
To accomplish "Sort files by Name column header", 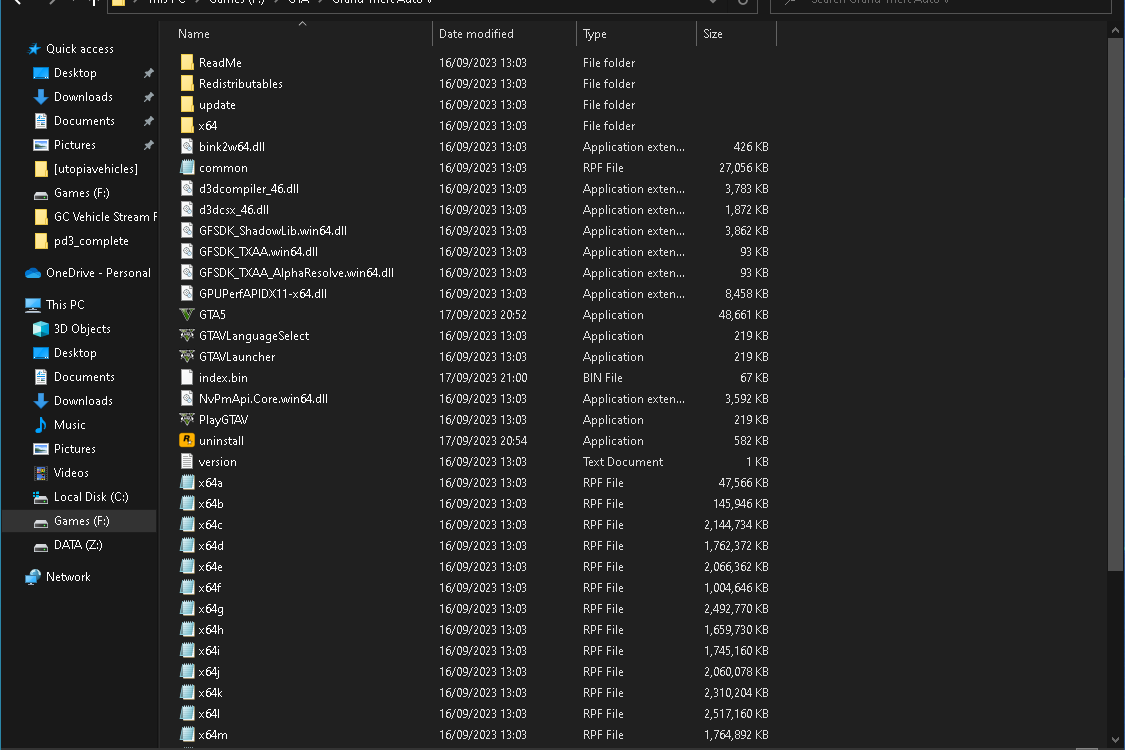I will [x=194, y=34].
